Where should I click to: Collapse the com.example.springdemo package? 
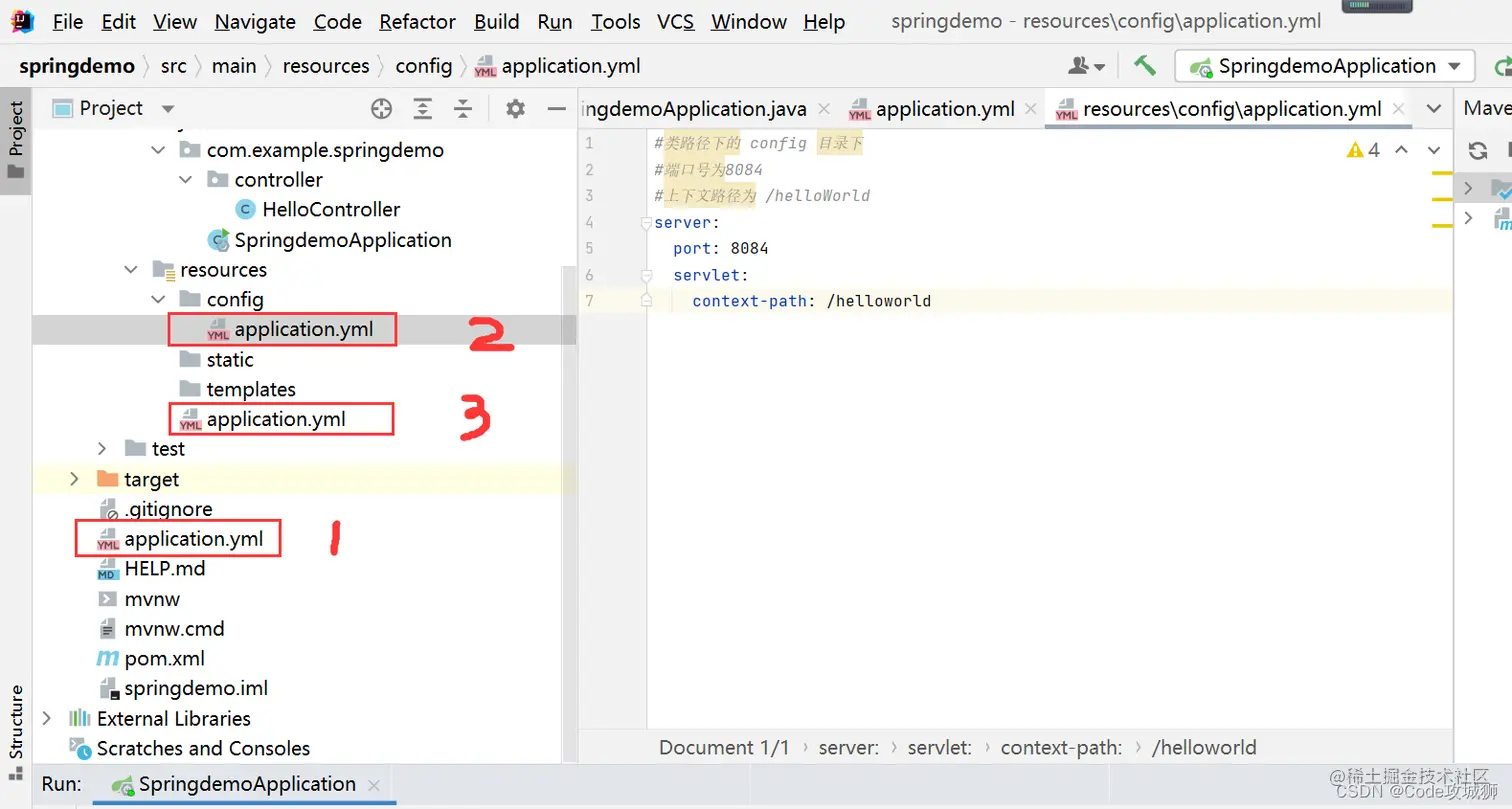tap(157, 151)
